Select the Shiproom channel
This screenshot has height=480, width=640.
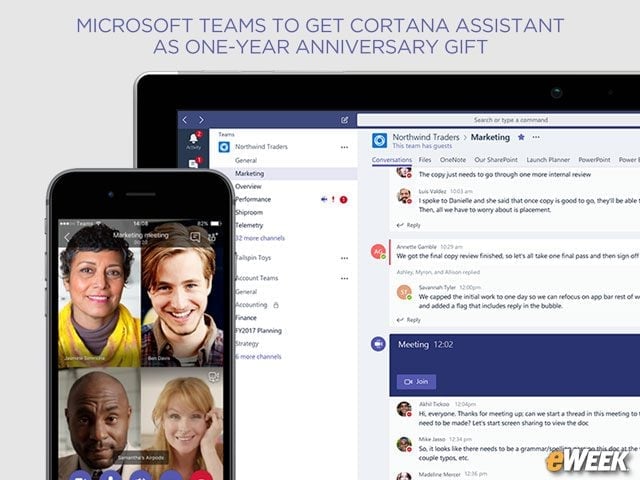(x=249, y=213)
